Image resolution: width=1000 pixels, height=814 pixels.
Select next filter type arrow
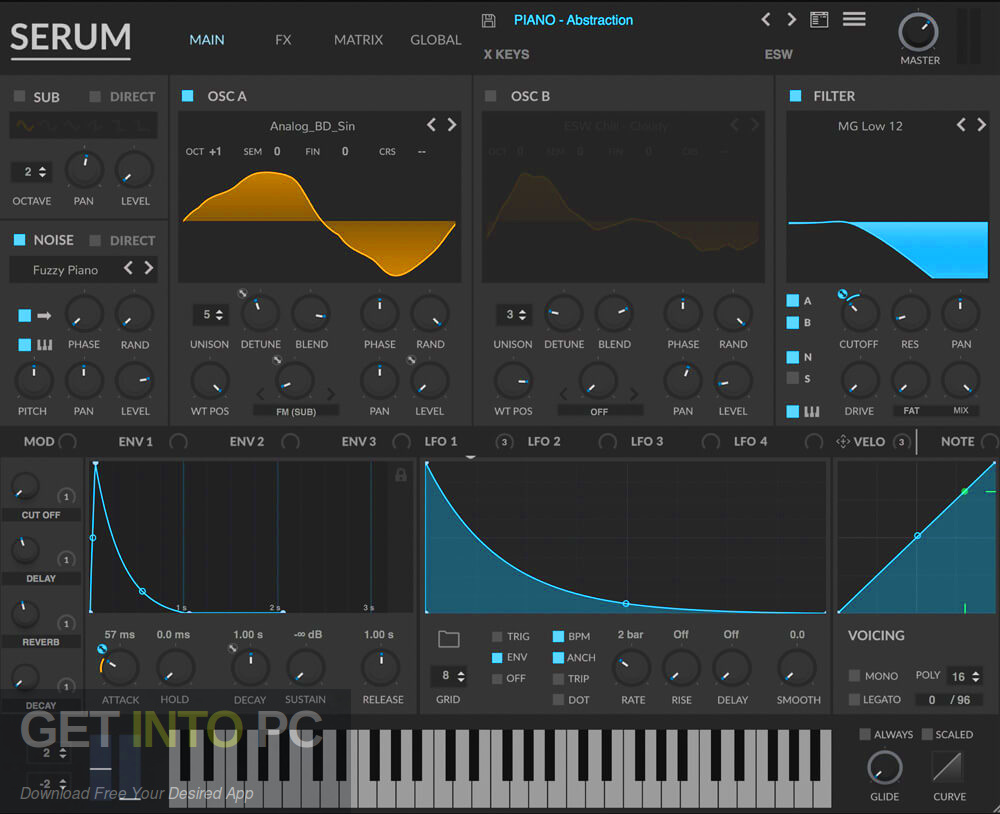(981, 125)
